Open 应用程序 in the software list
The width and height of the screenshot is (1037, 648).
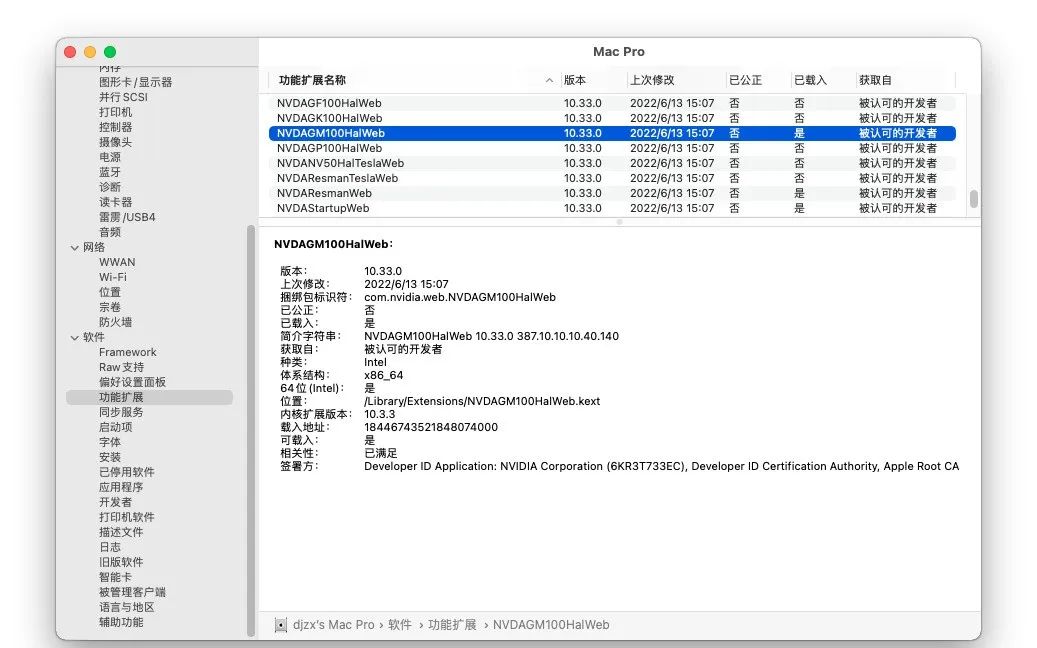pos(120,487)
